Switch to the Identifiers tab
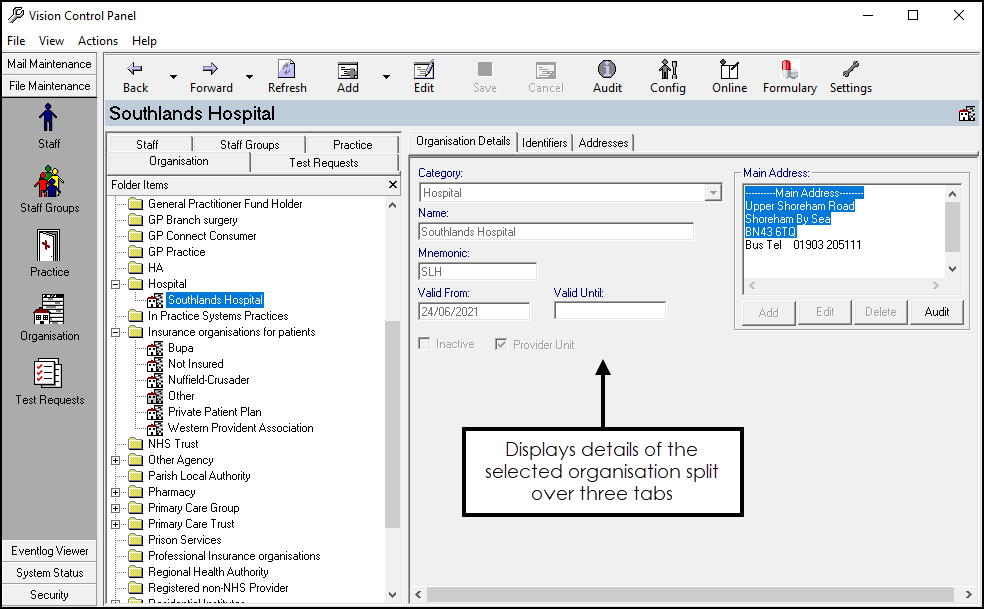Screen dimensions: 984x609 pos(545,143)
